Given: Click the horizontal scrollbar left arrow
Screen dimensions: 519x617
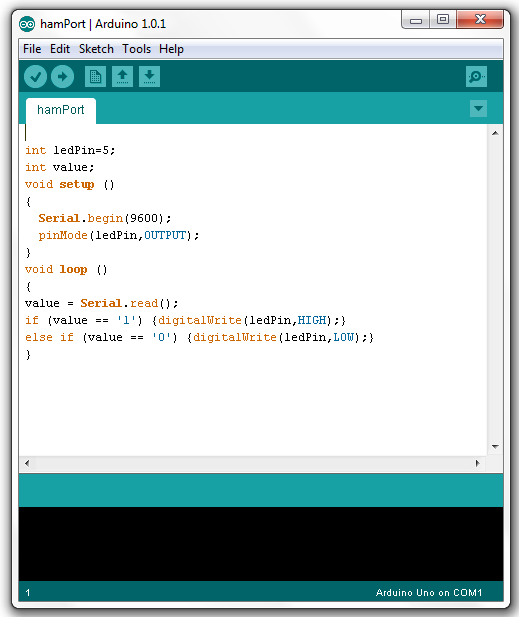Looking at the screenshot, I should pyautogui.click(x=27, y=463).
